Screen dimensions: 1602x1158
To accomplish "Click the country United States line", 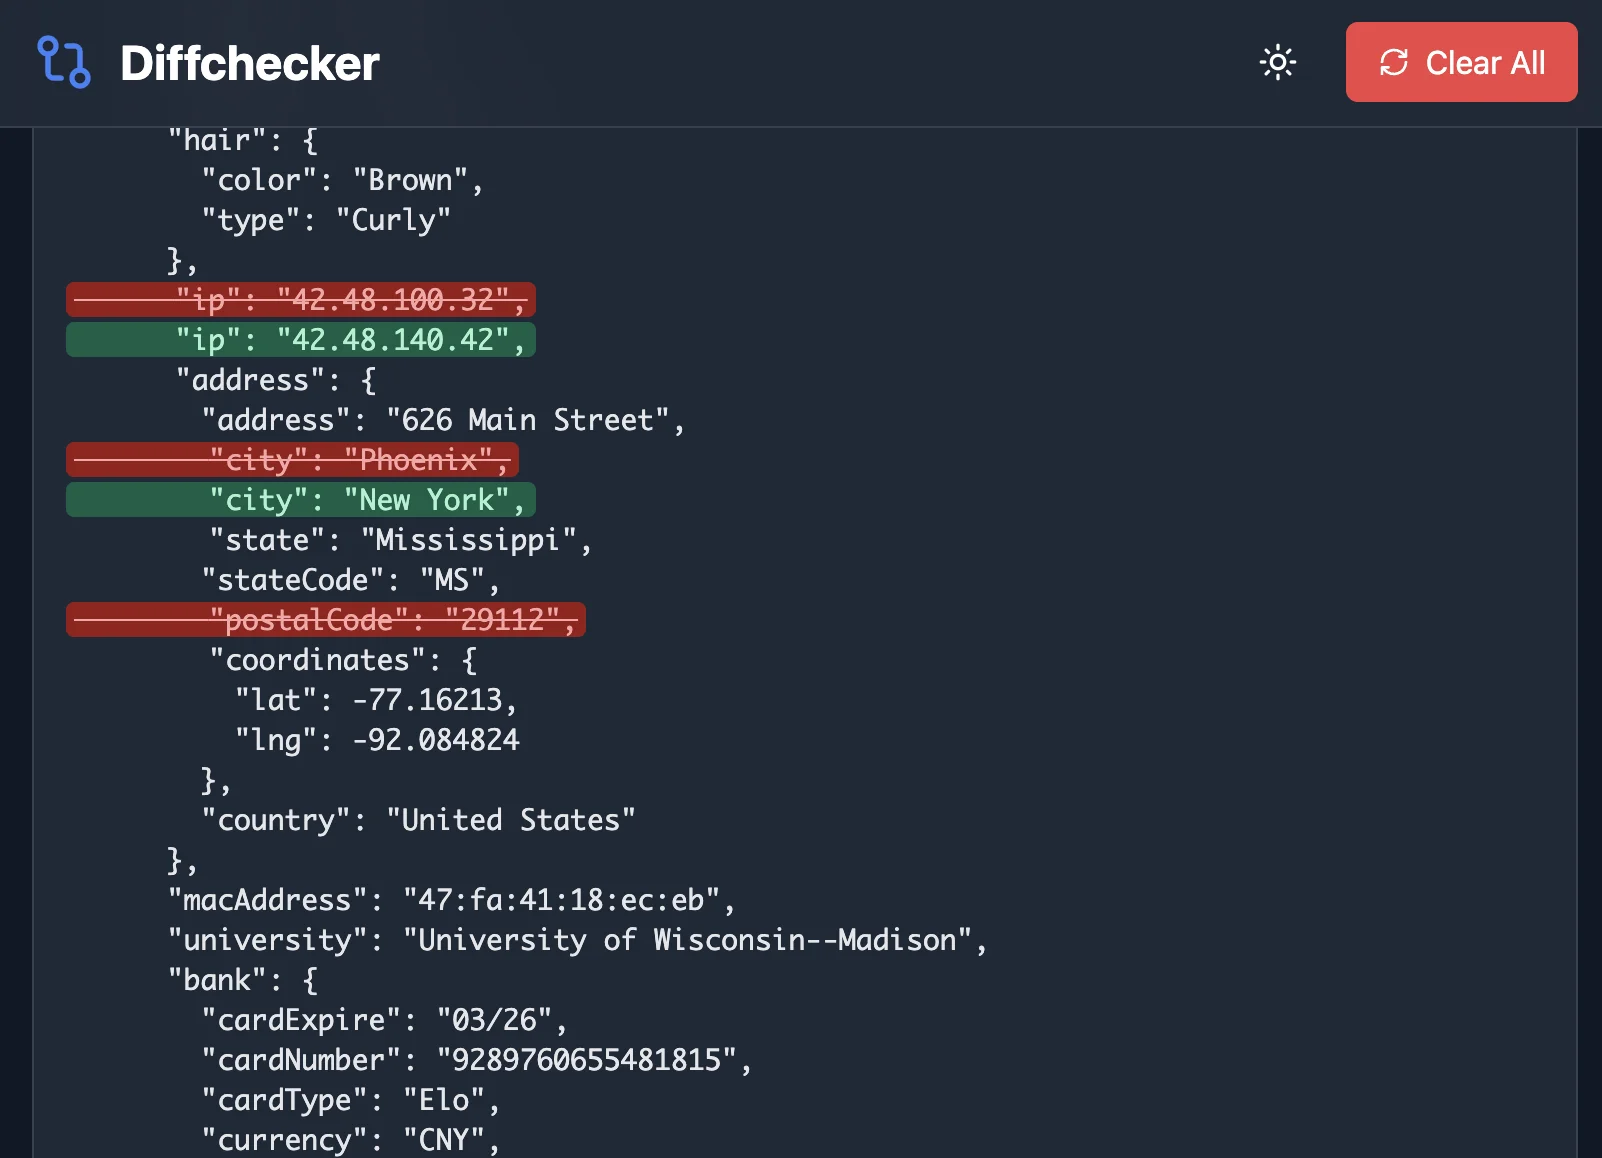I will point(418,820).
